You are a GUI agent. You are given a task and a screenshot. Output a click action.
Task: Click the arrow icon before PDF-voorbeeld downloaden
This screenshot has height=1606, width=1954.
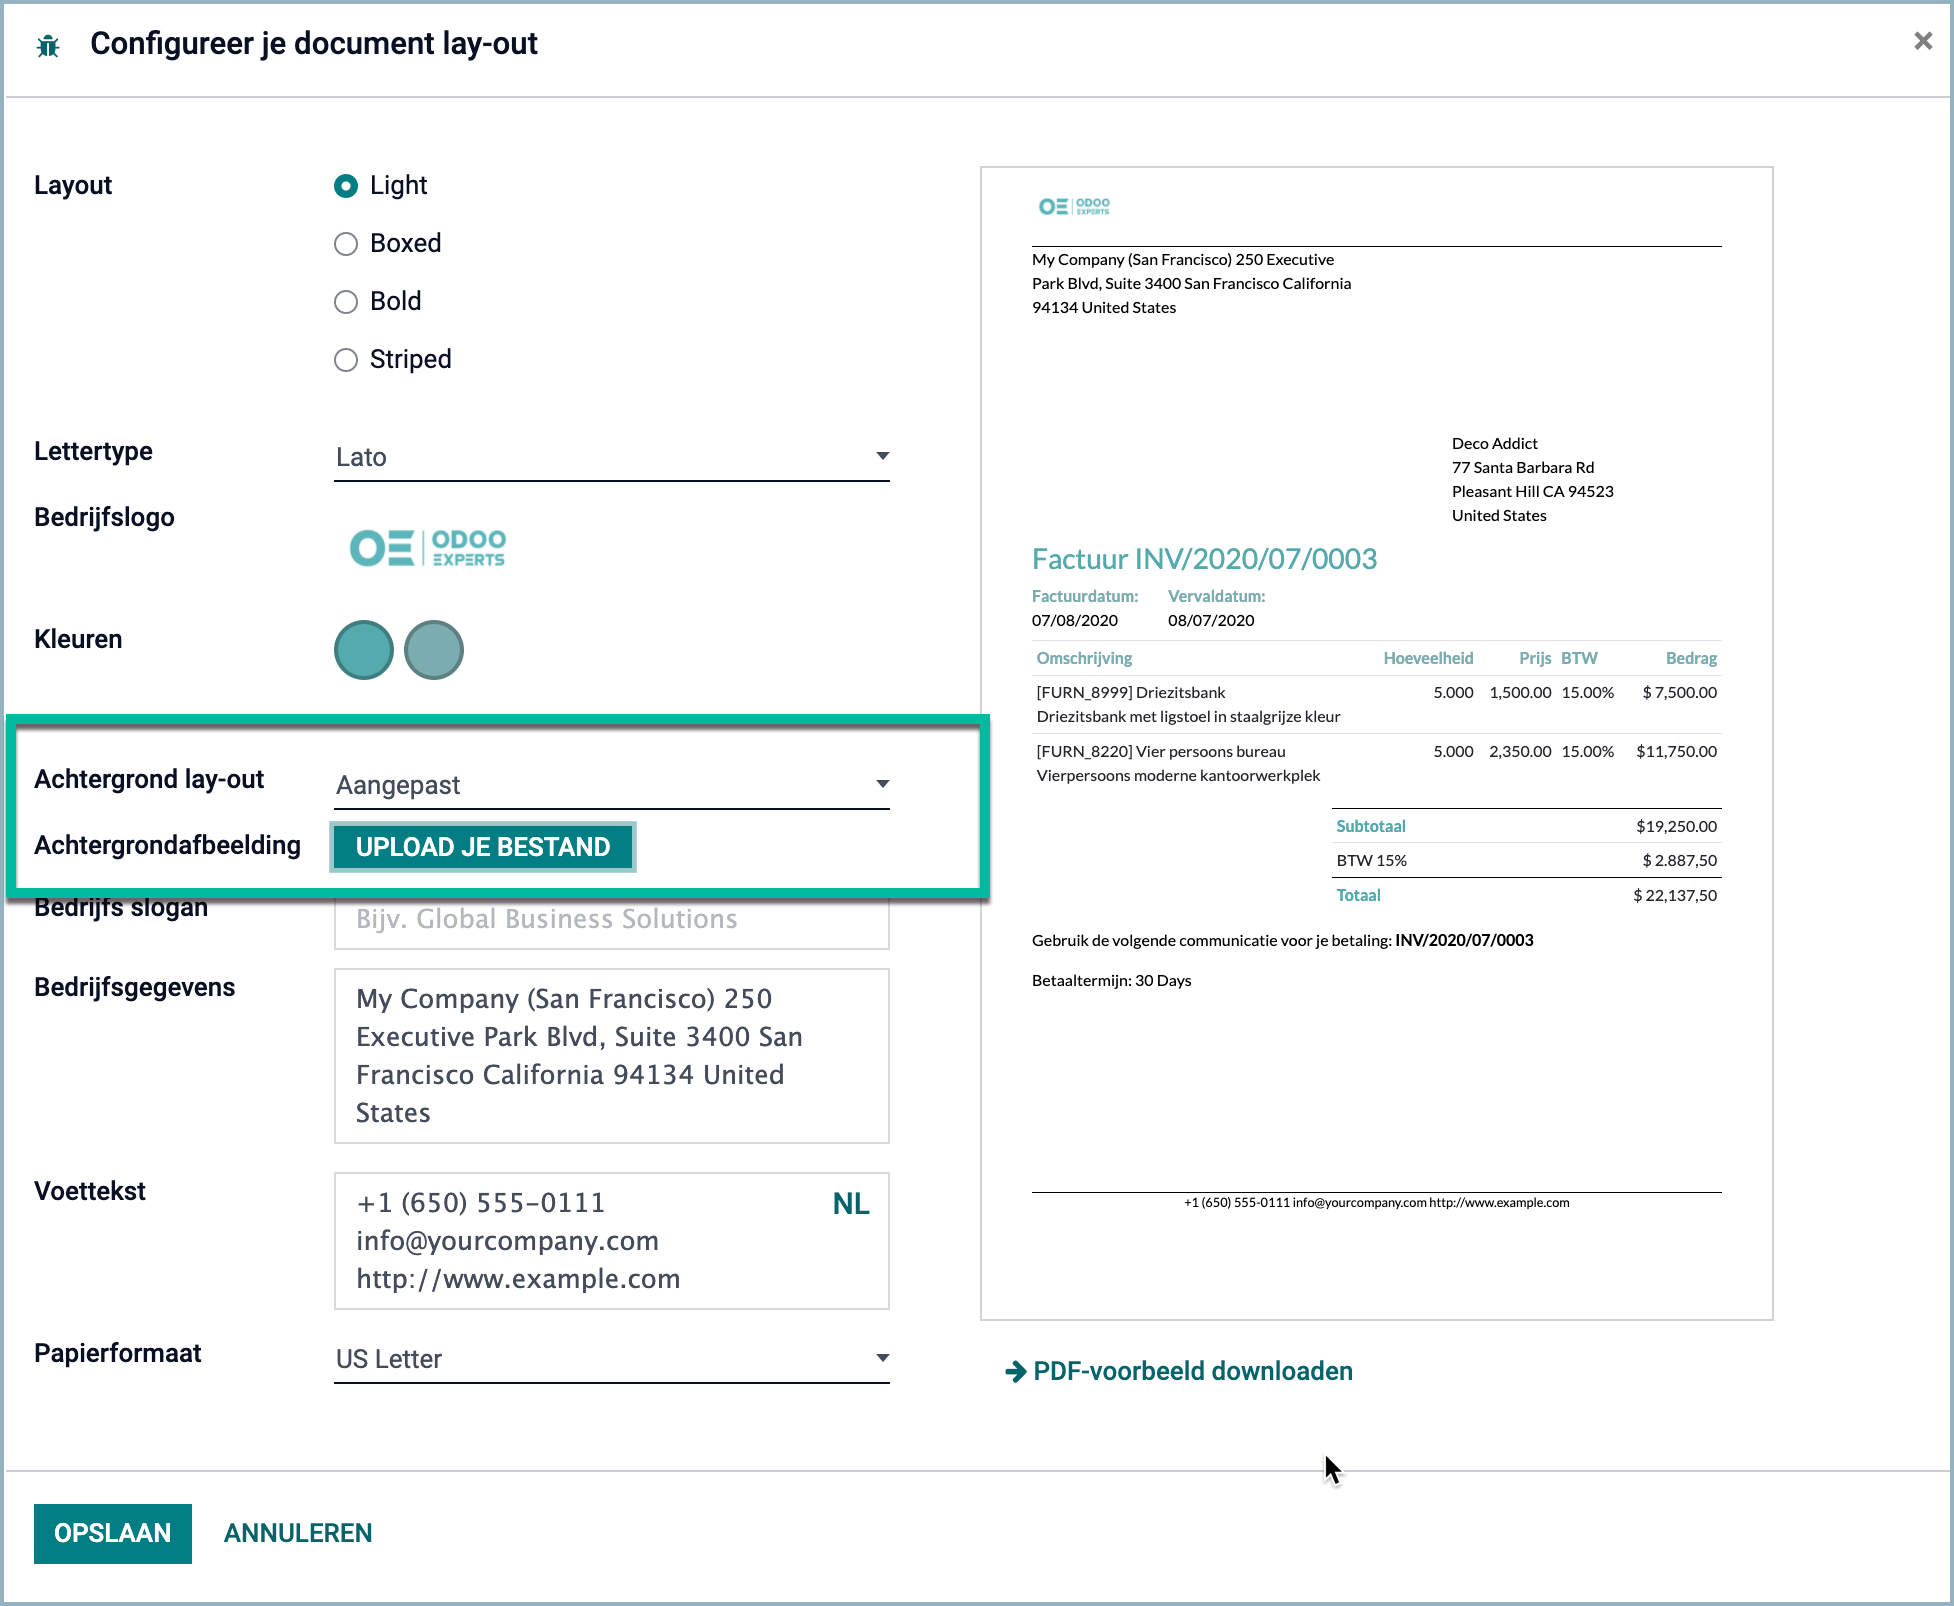click(x=1016, y=1371)
